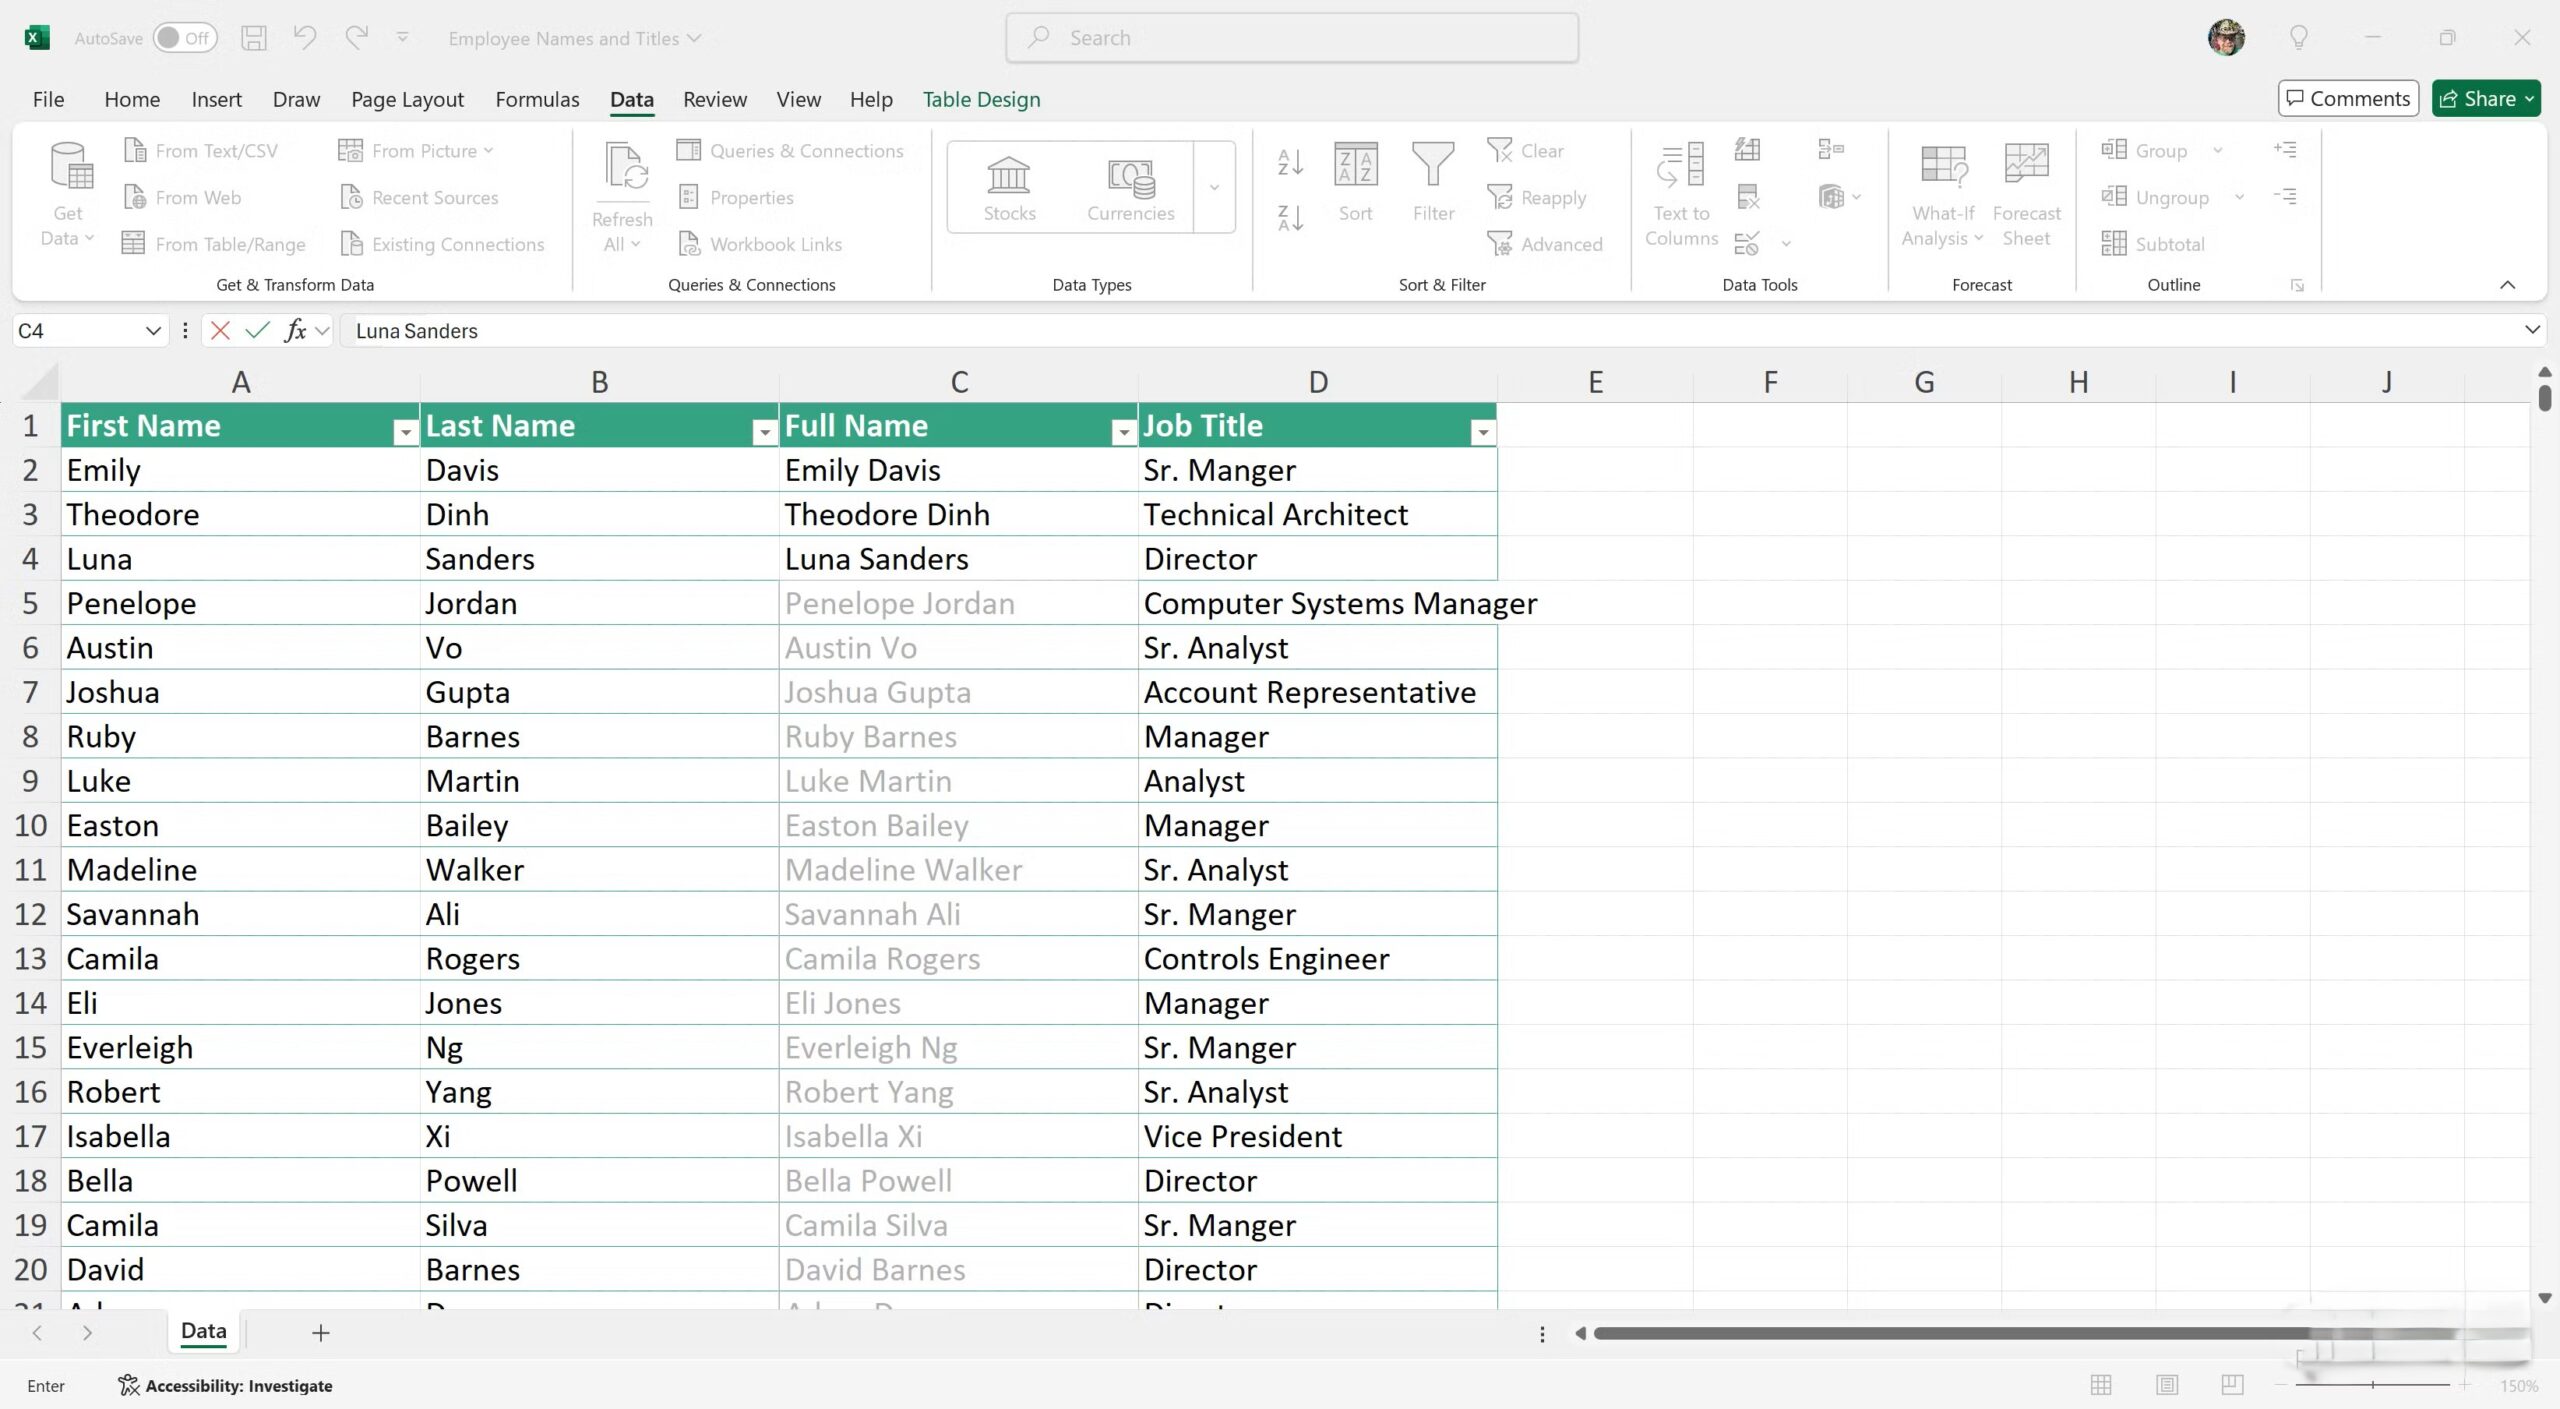This screenshot has width=2560, height=1409.
Task: Convert selection using the Stocks data type
Action: point(1009,186)
